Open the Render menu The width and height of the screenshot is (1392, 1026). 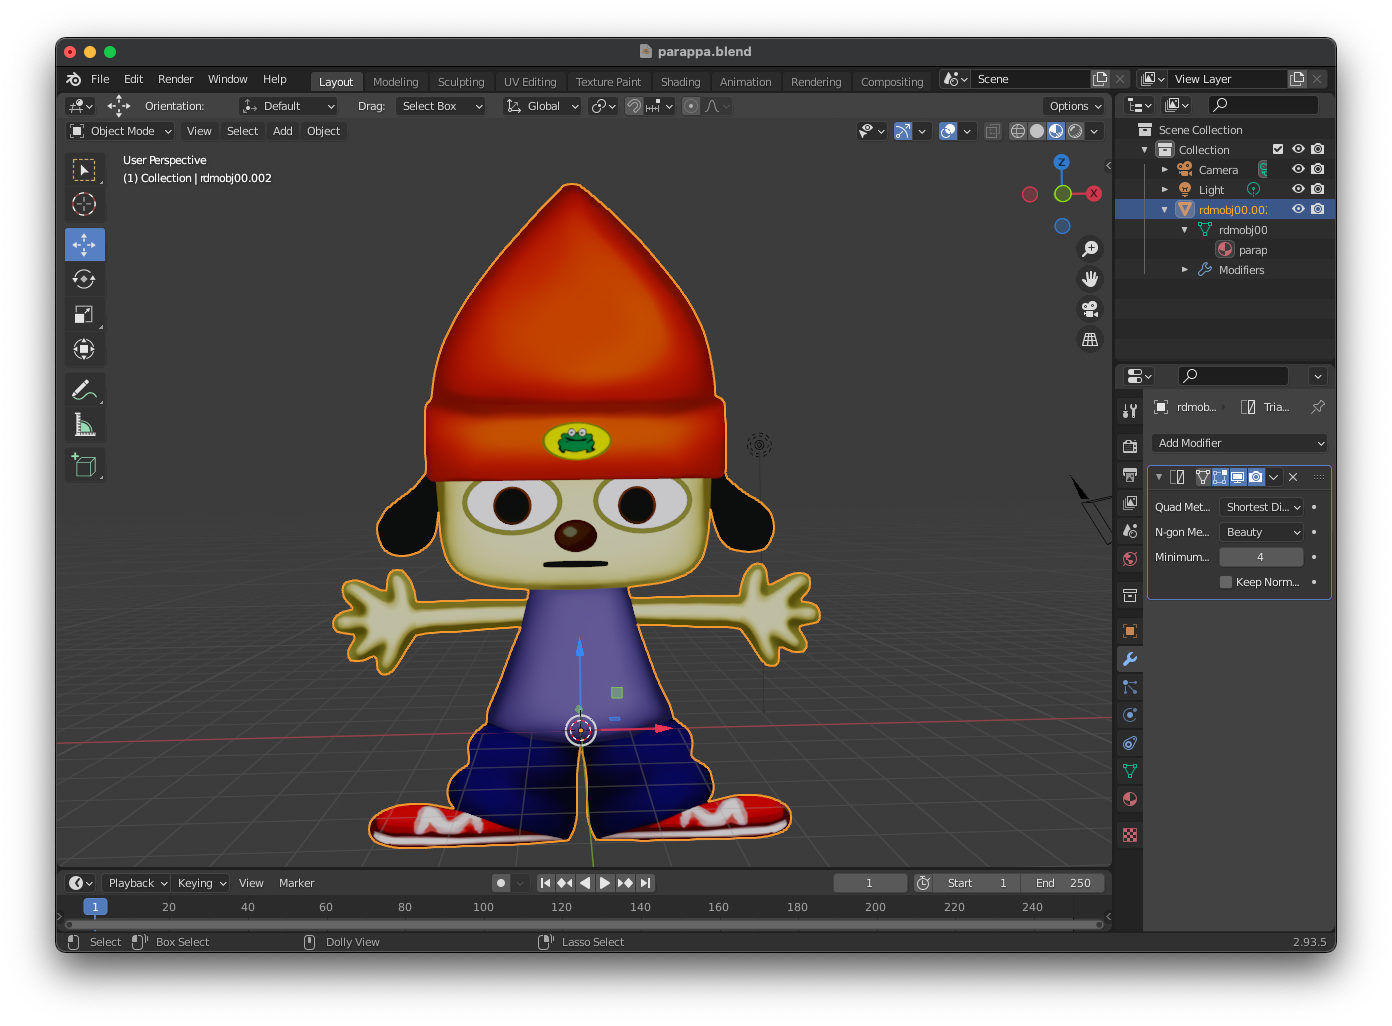click(175, 79)
